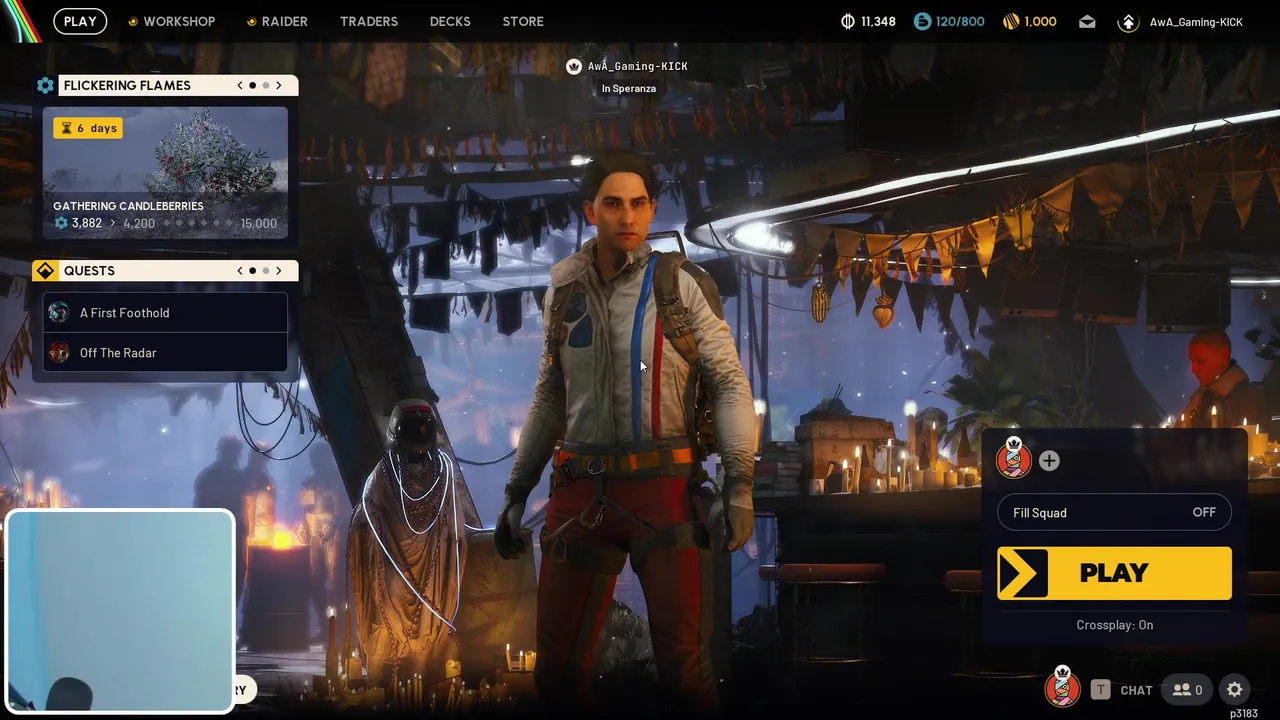Click the Flickering Flames event flower icon

[x=45, y=86]
